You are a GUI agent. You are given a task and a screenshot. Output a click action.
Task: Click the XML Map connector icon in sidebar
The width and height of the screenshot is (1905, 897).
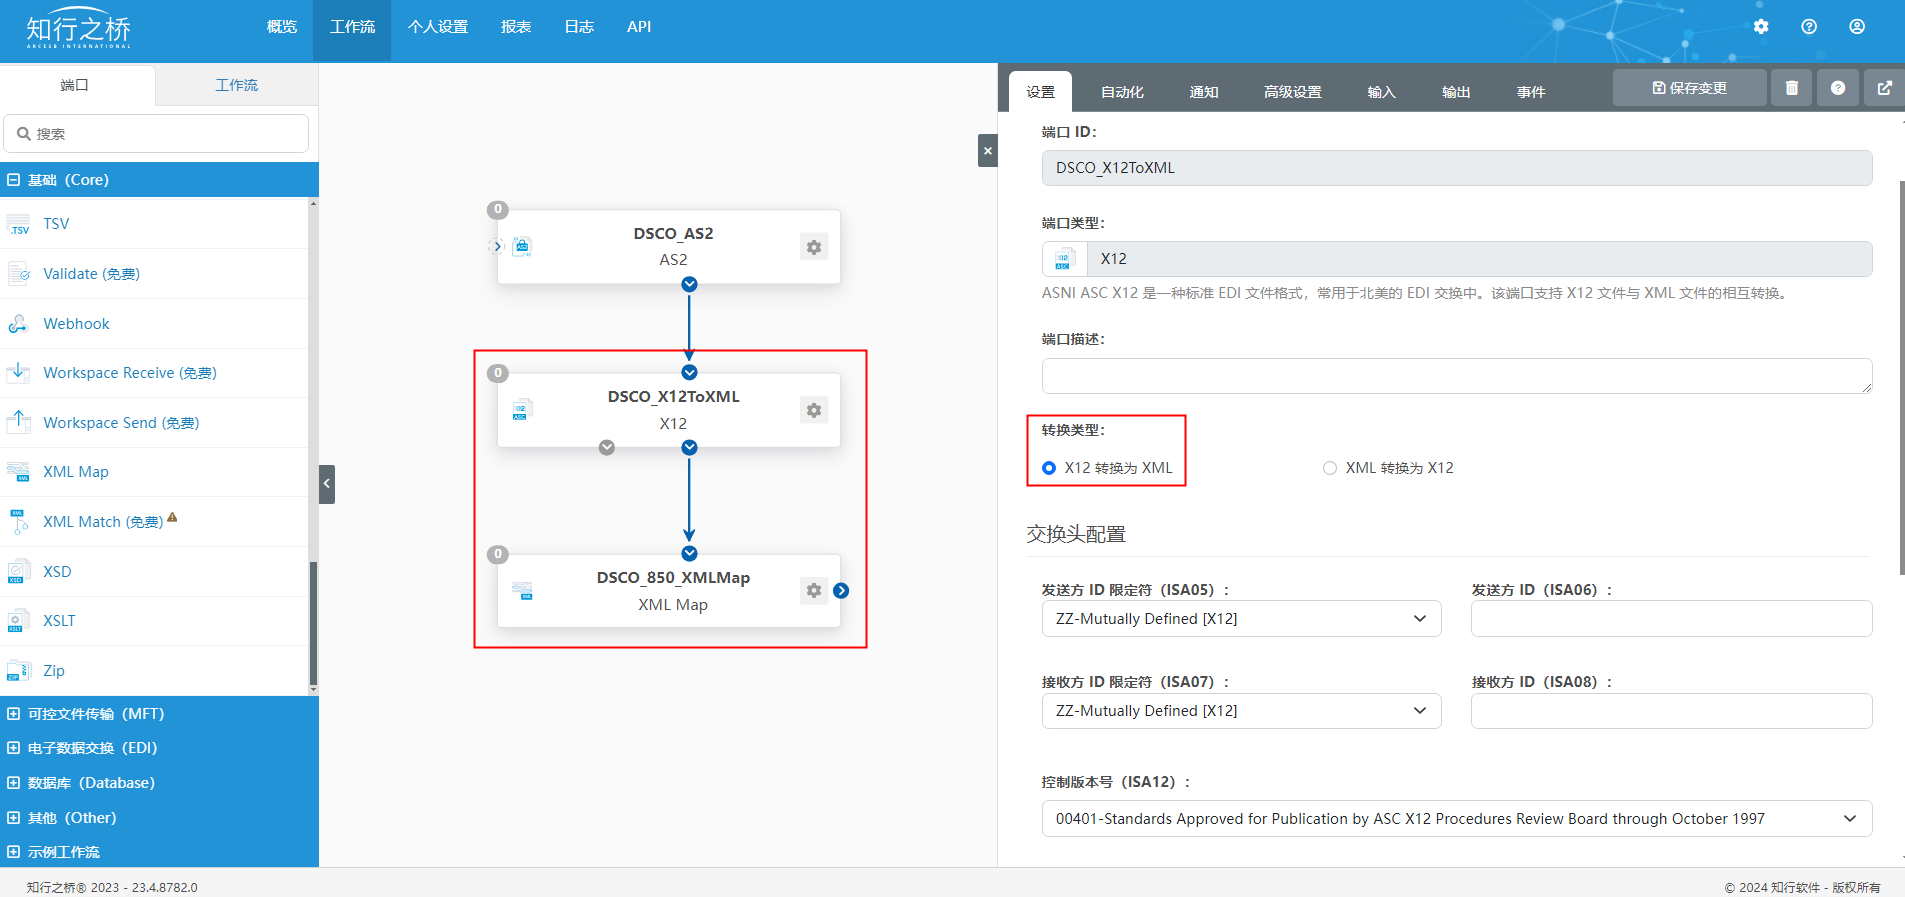tap(19, 472)
